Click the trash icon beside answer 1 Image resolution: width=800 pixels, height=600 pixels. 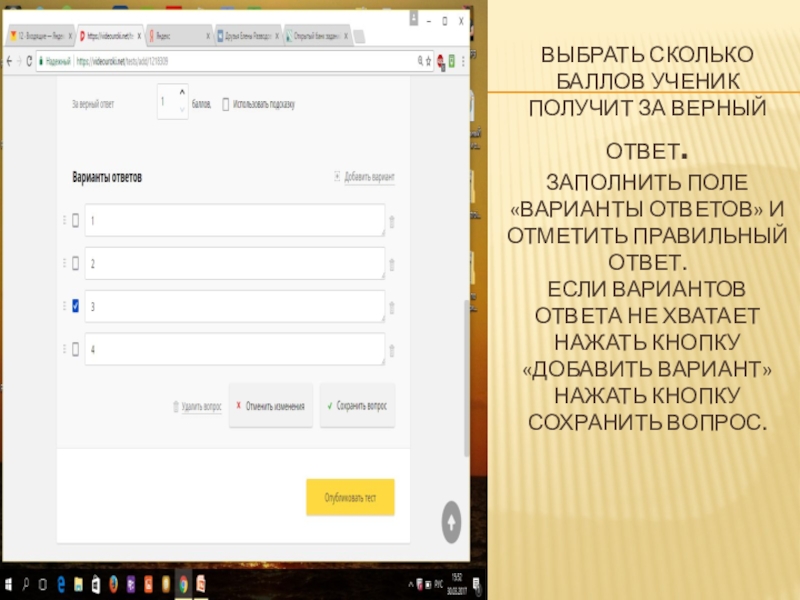coord(391,222)
